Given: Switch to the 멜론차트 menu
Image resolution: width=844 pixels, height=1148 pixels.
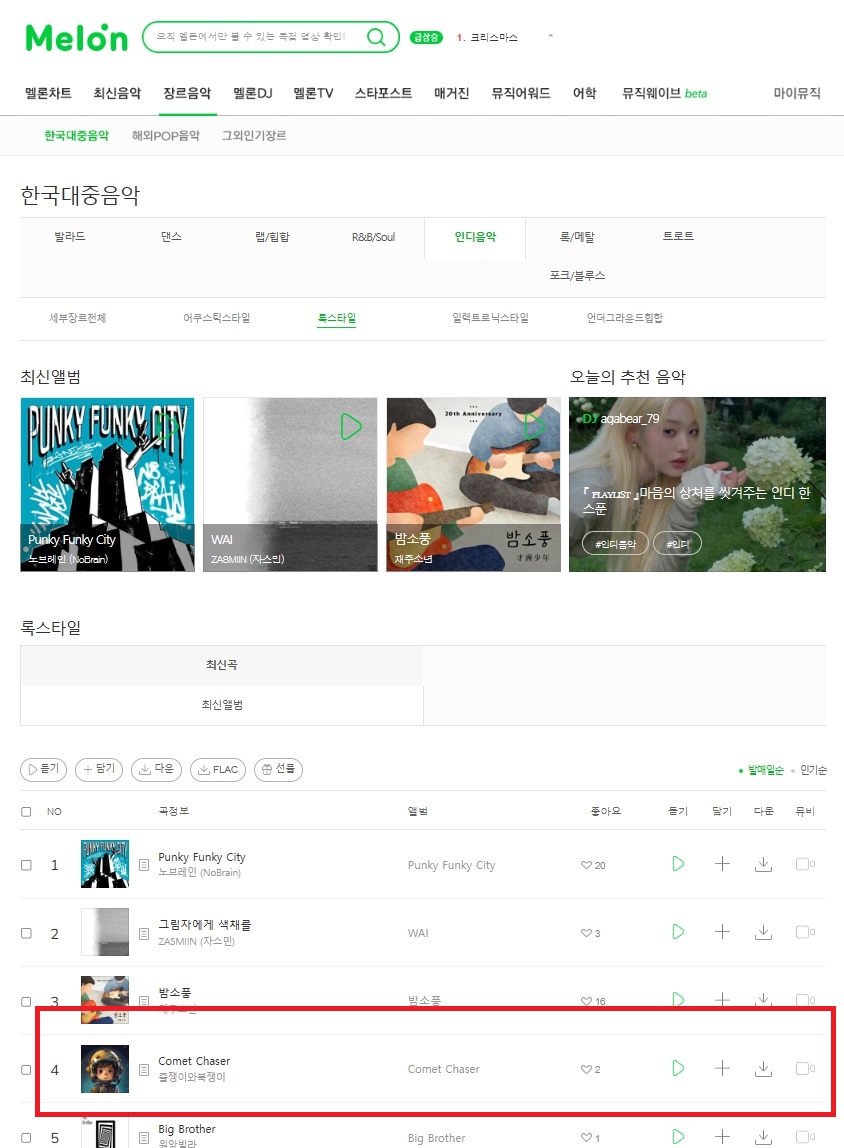Looking at the screenshot, I should click(x=48, y=93).
